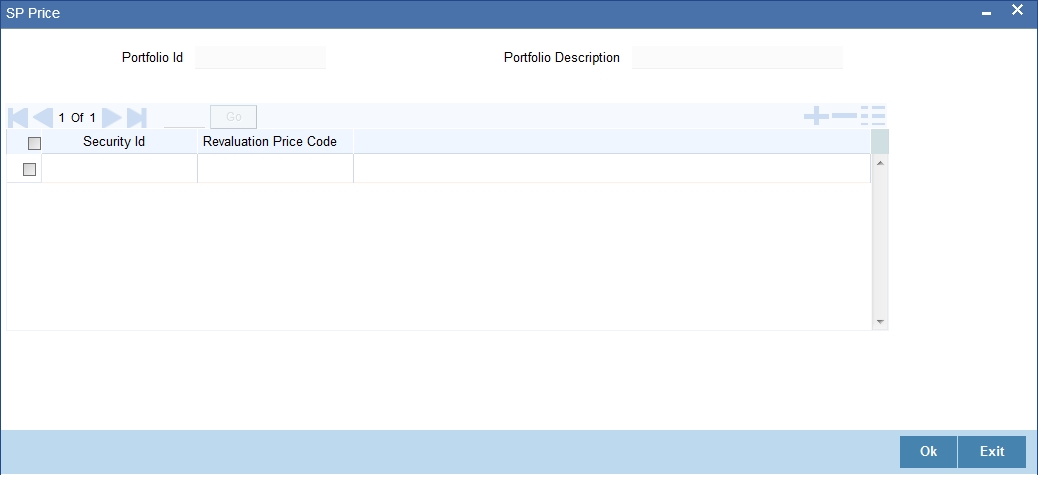Click the Security Id cell in first row
The width and height of the screenshot is (1038, 483).
click(119, 169)
